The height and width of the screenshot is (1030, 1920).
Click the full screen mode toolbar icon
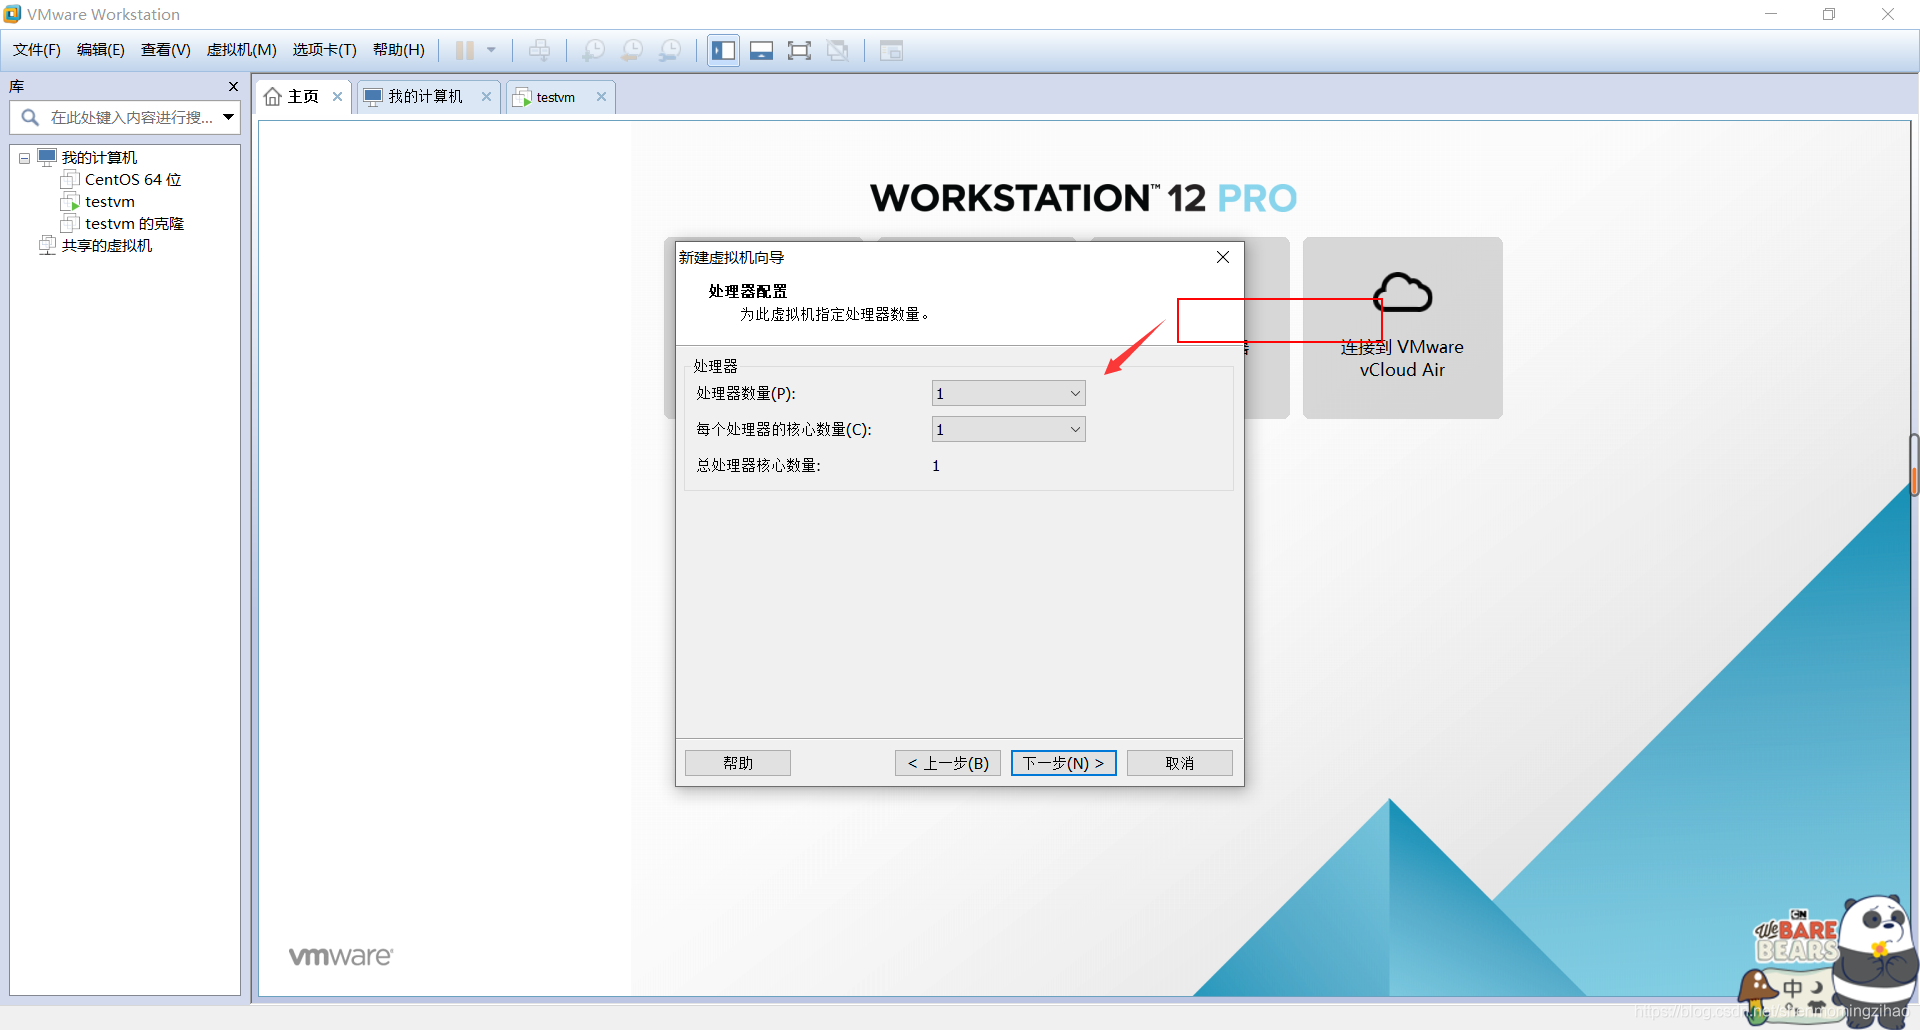click(x=800, y=50)
